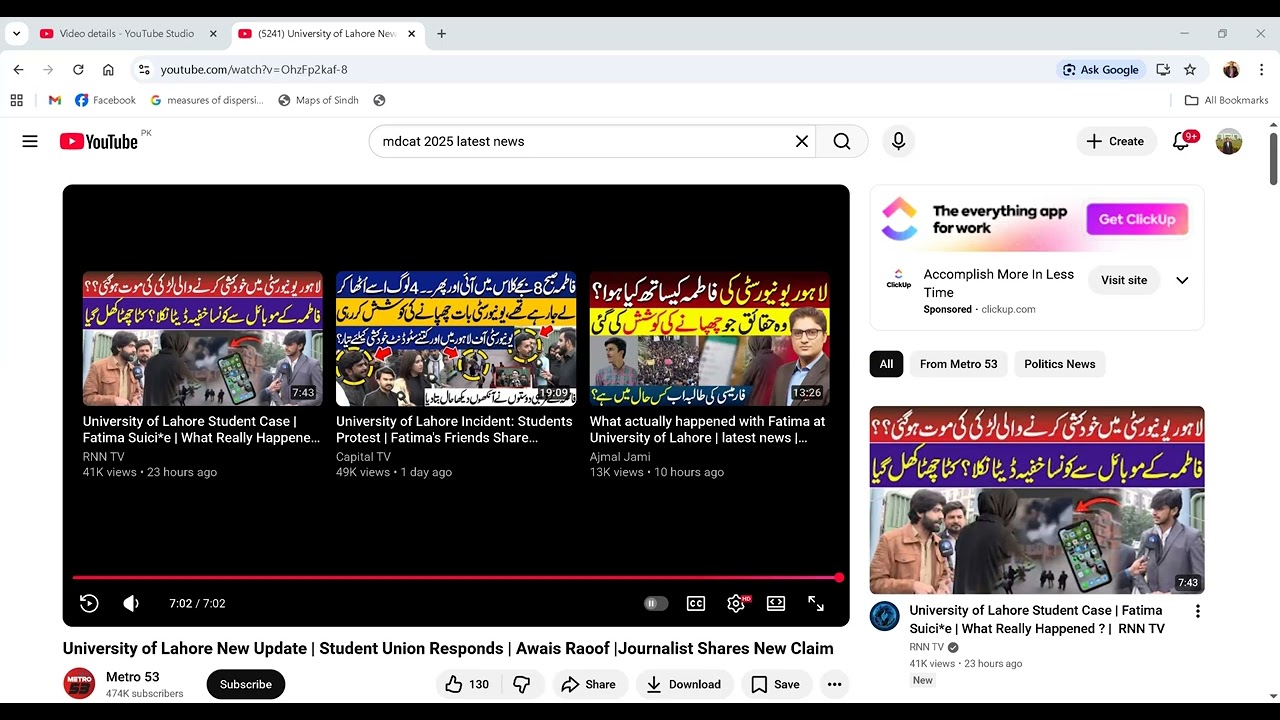Switch to the Video details YouTube Studio tab

(x=127, y=34)
